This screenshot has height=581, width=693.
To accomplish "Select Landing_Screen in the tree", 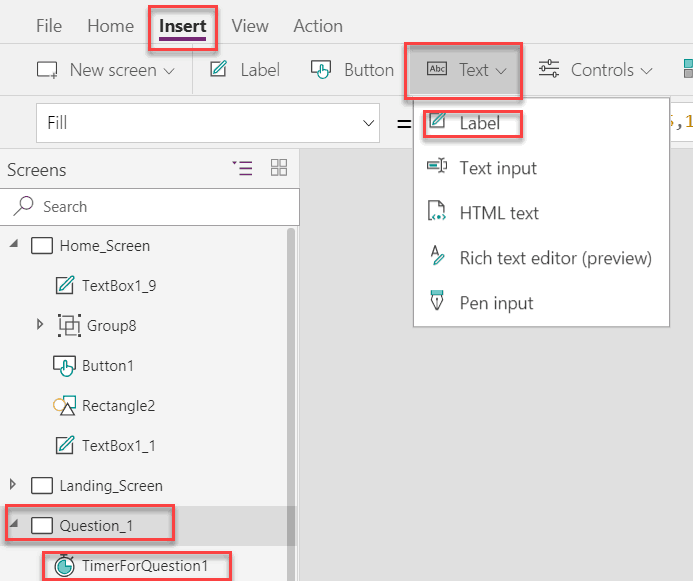I will pyautogui.click(x=111, y=486).
